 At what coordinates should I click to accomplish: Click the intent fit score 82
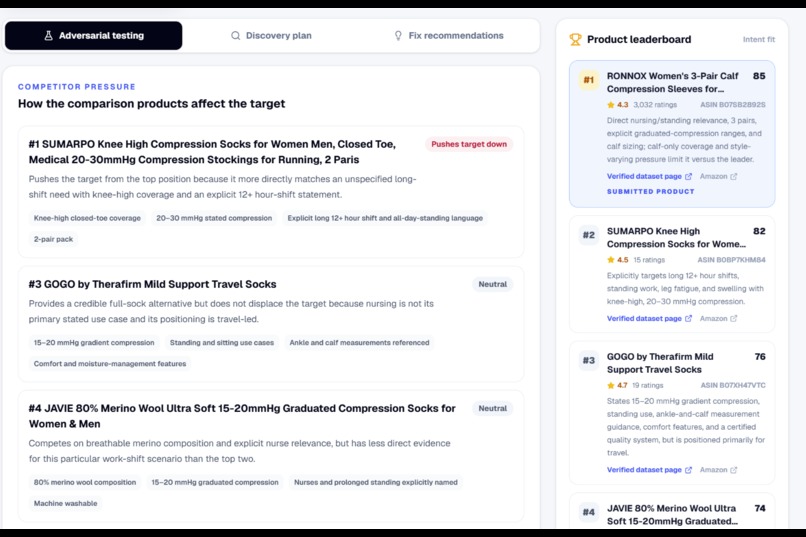(759, 231)
